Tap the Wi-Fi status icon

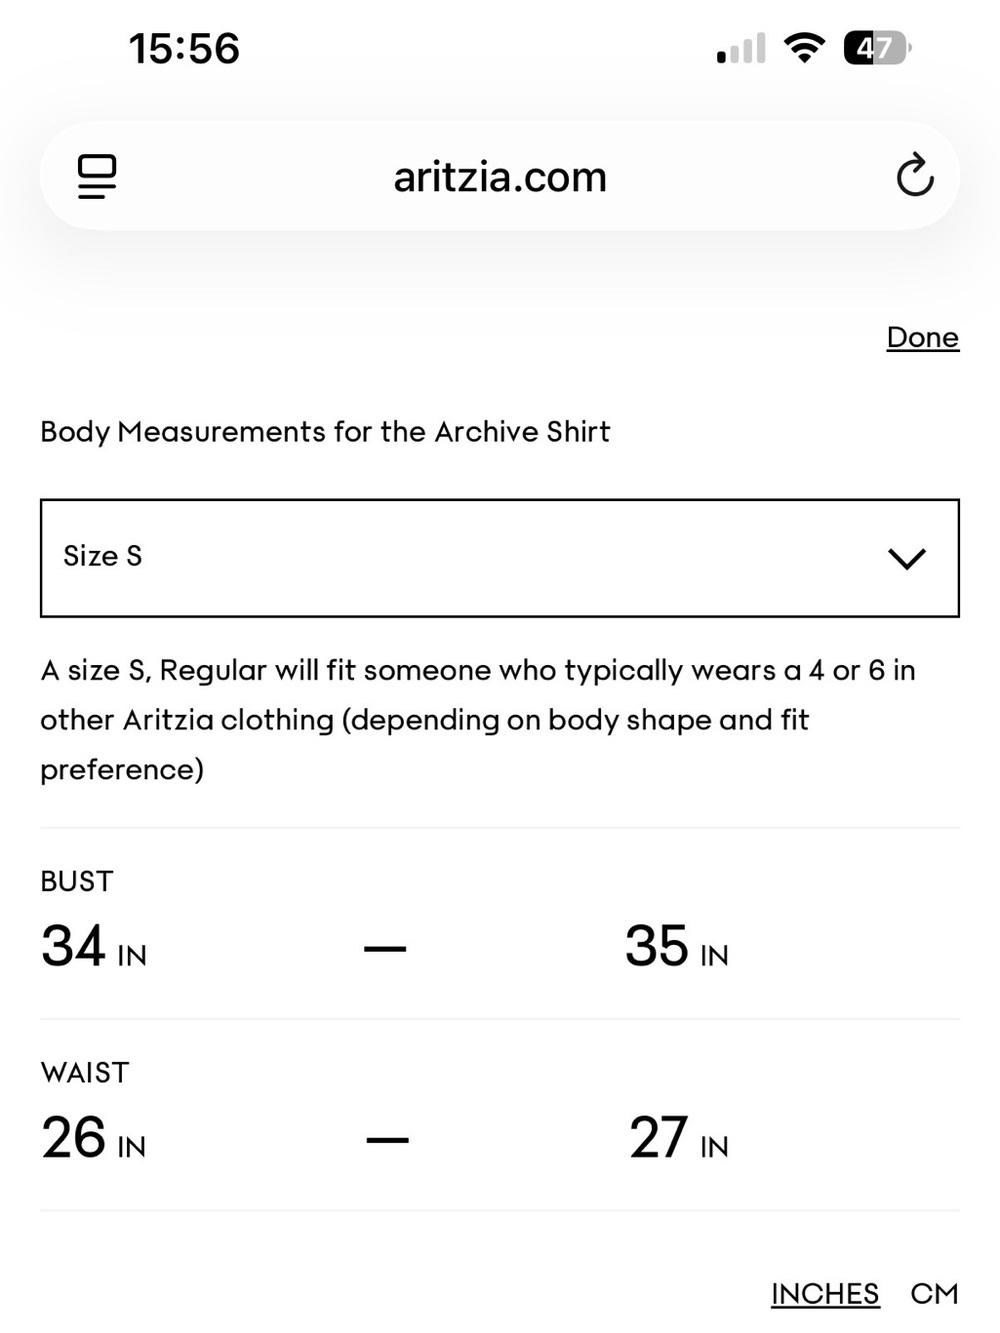click(804, 48)
